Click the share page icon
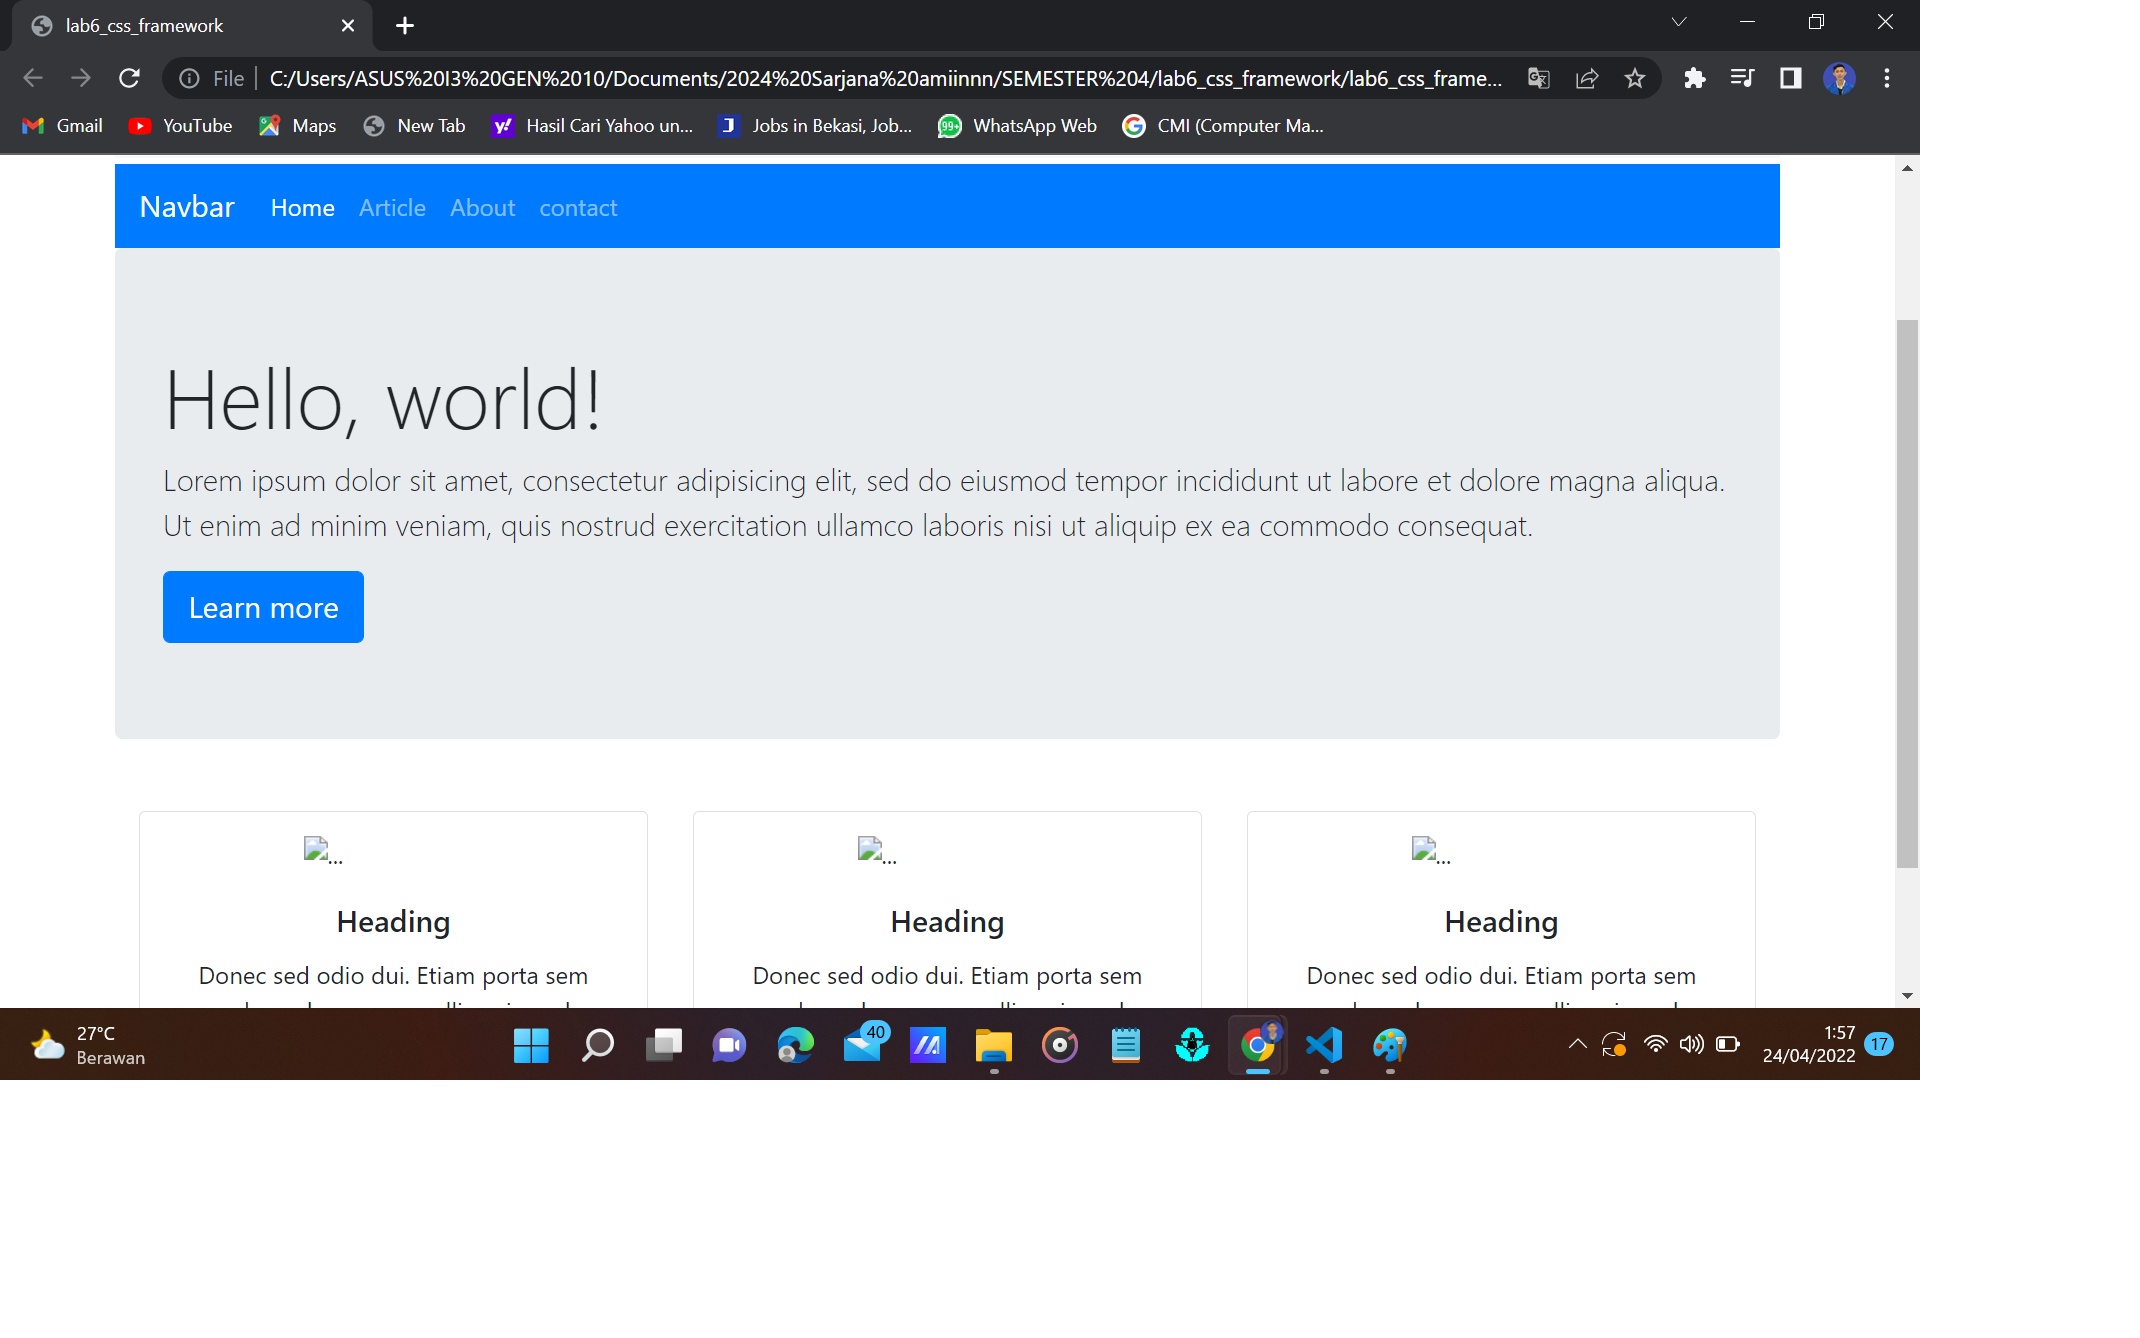 pyautogui.click(x=1587, y=78)
